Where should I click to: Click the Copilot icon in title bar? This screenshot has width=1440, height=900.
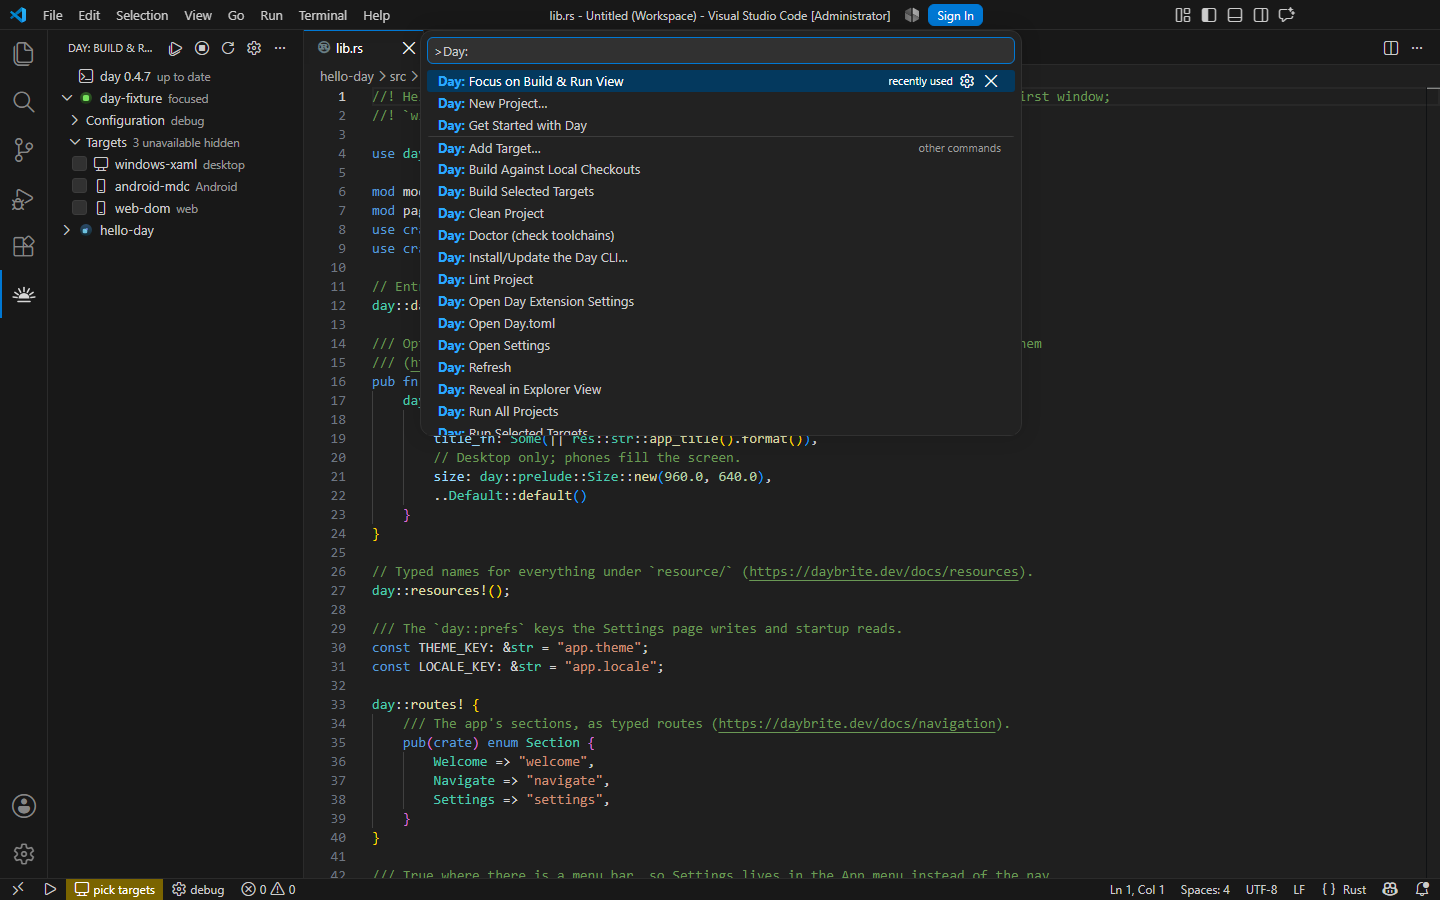pyautogui.click(x=912, y=15)
